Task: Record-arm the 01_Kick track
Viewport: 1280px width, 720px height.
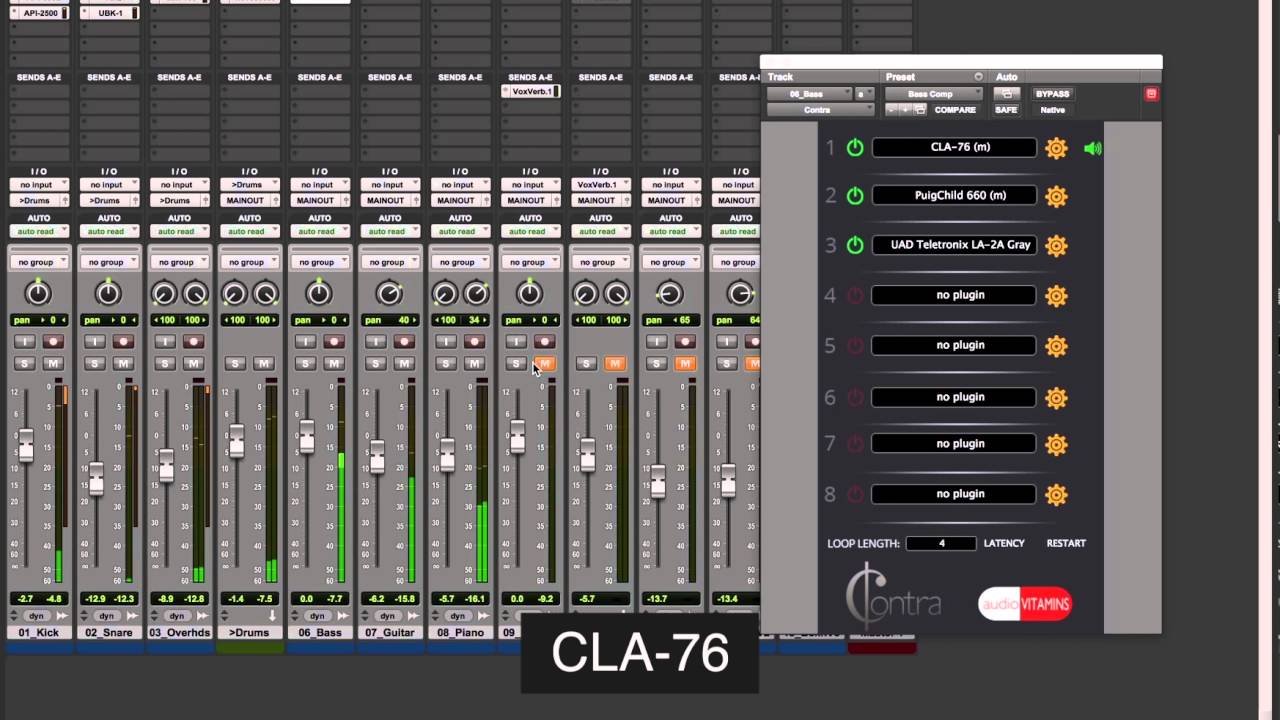Action: click(53, 342)
